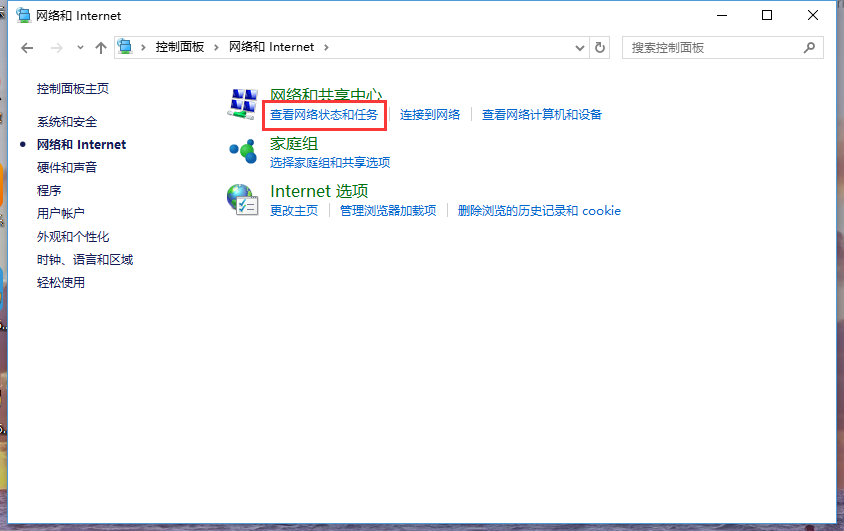Minimize the 网络和 Internet window
844x531 pixels.
722,15
